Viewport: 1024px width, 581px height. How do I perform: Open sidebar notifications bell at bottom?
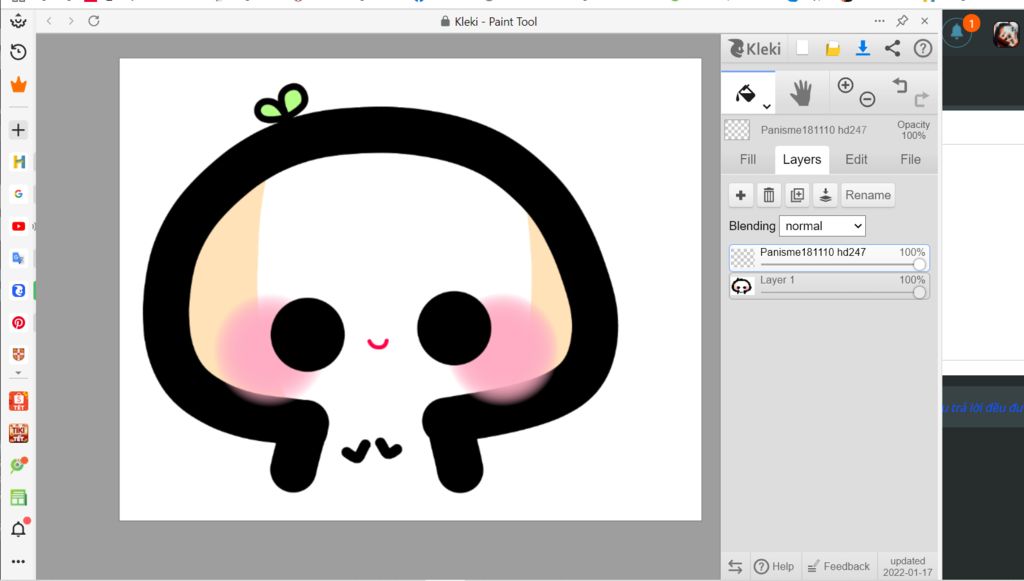pos(18,529)
